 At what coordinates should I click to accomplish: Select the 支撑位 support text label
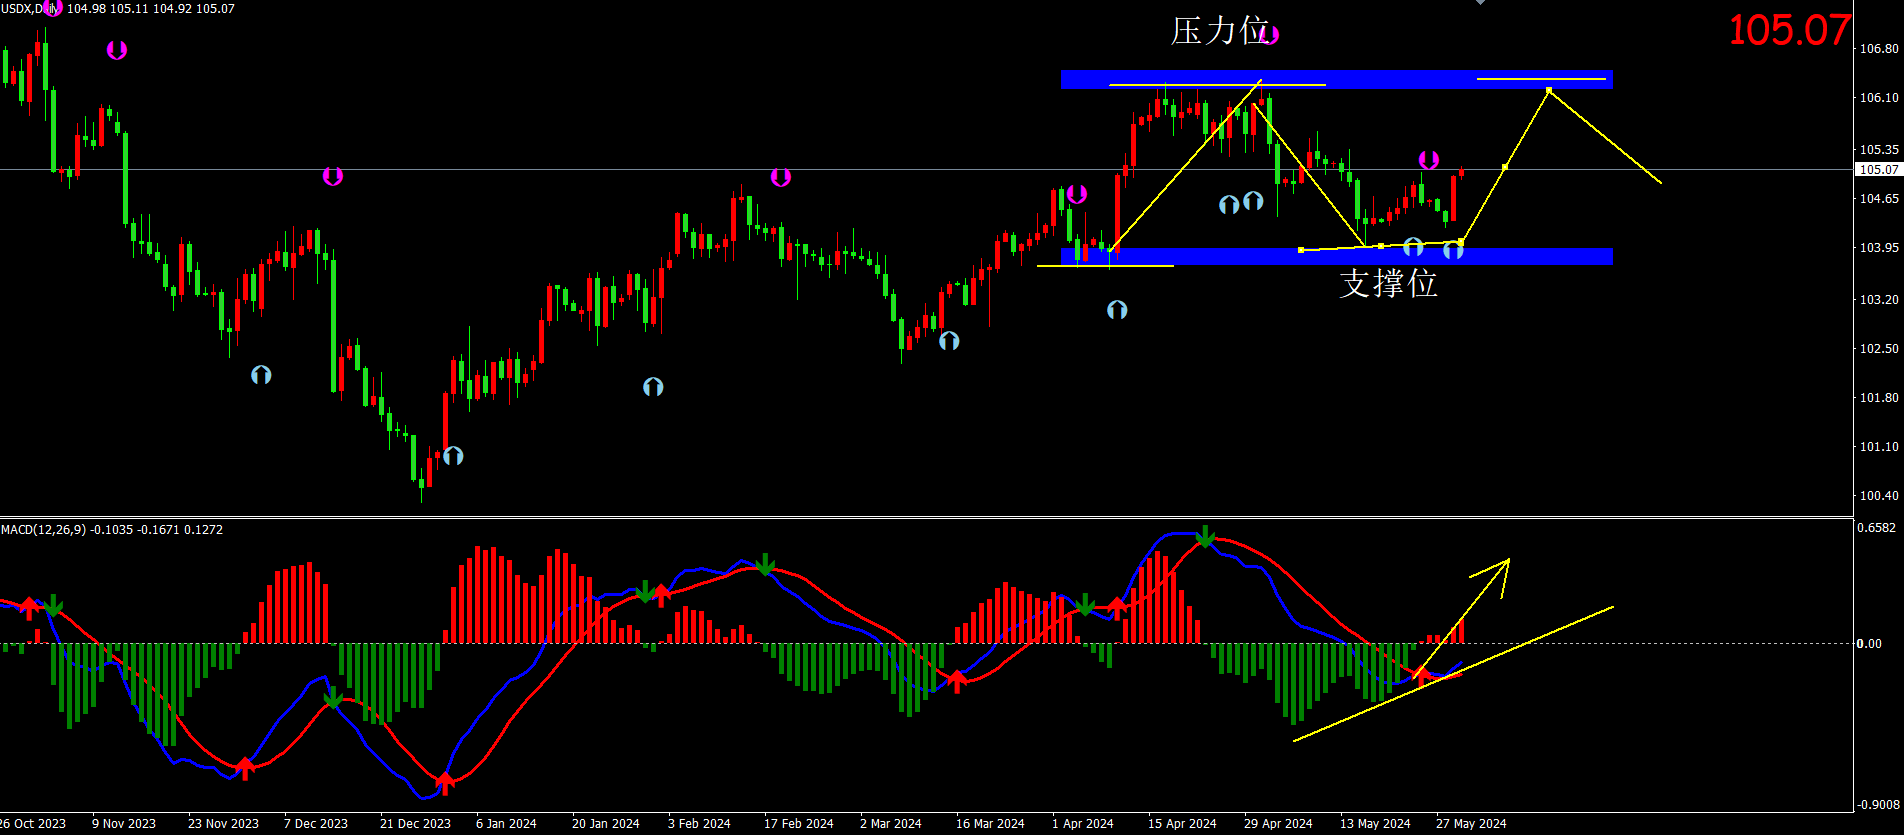(1388, 284)
